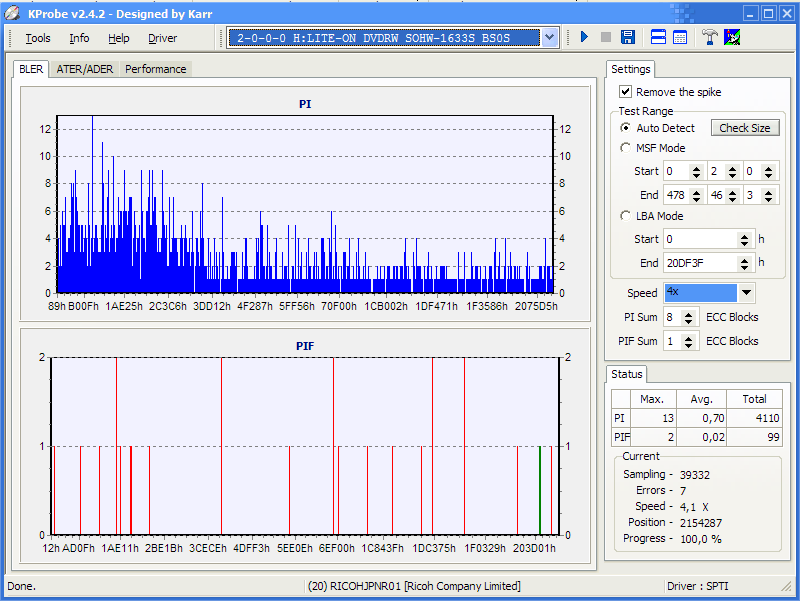Click the stacked two-panel view icon
800x601 pixels.
click(x=658, y=37)
